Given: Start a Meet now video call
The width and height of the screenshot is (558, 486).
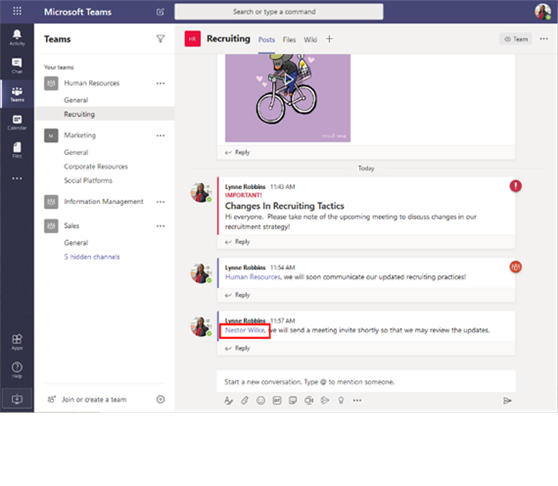Looking at the screenshot, I should tap(309, 401).
